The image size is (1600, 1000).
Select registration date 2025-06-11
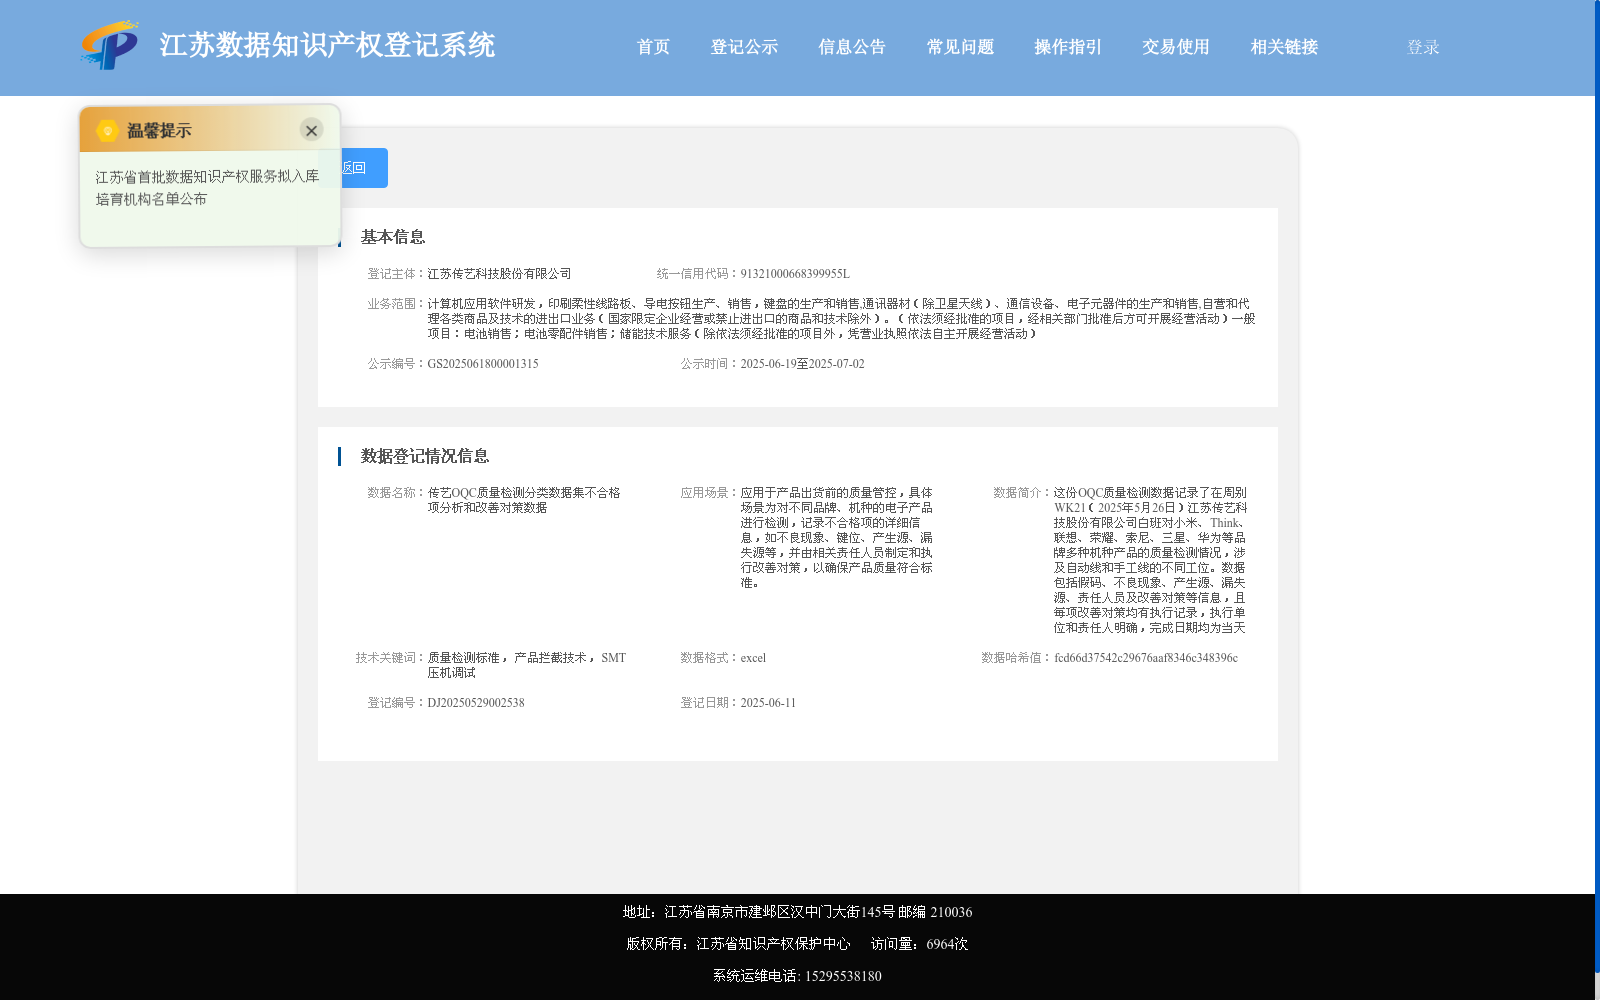point(768,703)
